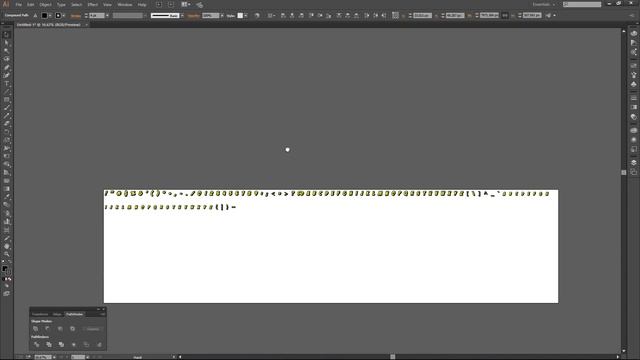Image resolution: width=640 pixels, height=360 pixels.
Task: Click the Crop pathfinder icon
Action: click(x=74, y=344)
